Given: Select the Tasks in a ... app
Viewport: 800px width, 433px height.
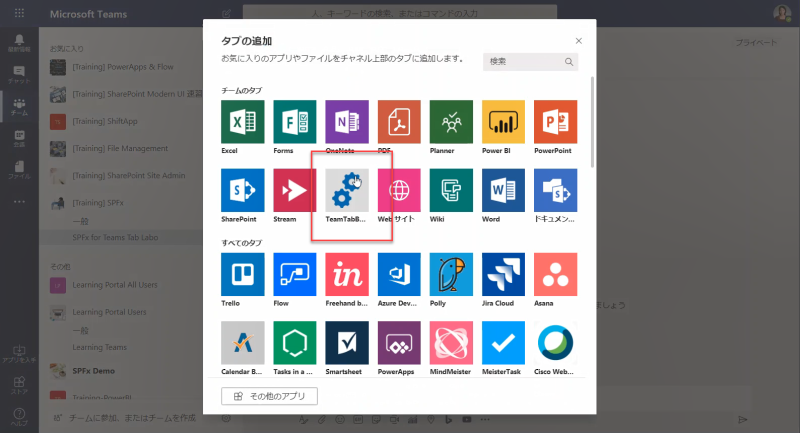Looking at the screenshot, I should point(294,343).
